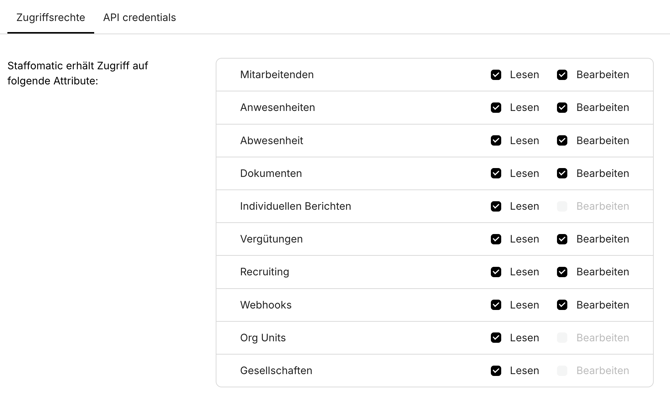Toggle Lesen checkbox for Org Units
The image size is (670, 401).
(x=496, y=338)
